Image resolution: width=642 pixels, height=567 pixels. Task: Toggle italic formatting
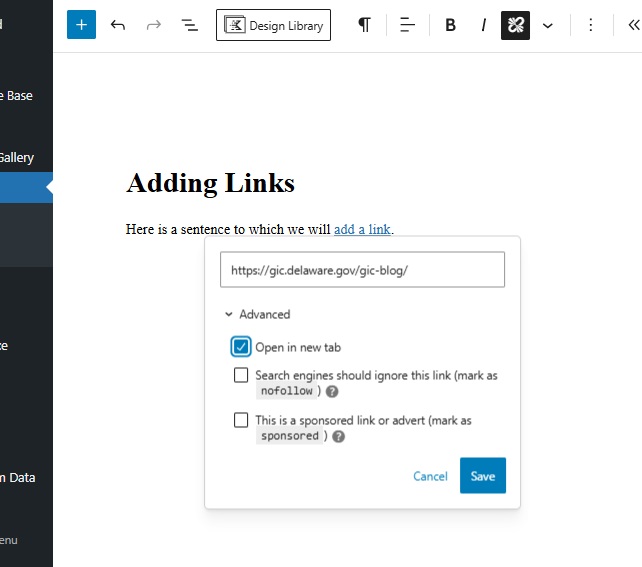[483, 25]
